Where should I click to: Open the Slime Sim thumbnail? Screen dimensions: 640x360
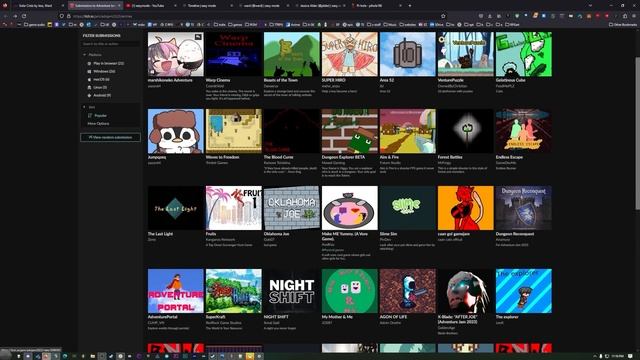pos(408,208)
